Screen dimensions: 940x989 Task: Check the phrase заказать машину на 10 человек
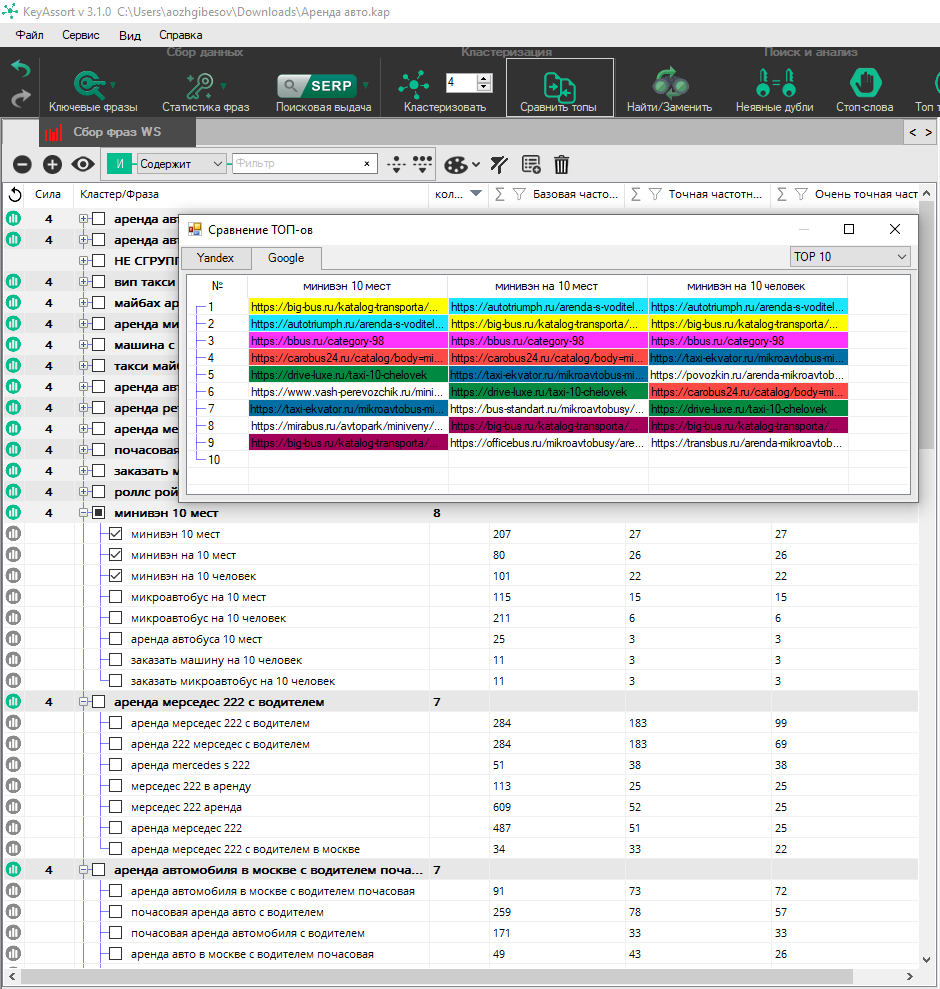pos(115,660)
